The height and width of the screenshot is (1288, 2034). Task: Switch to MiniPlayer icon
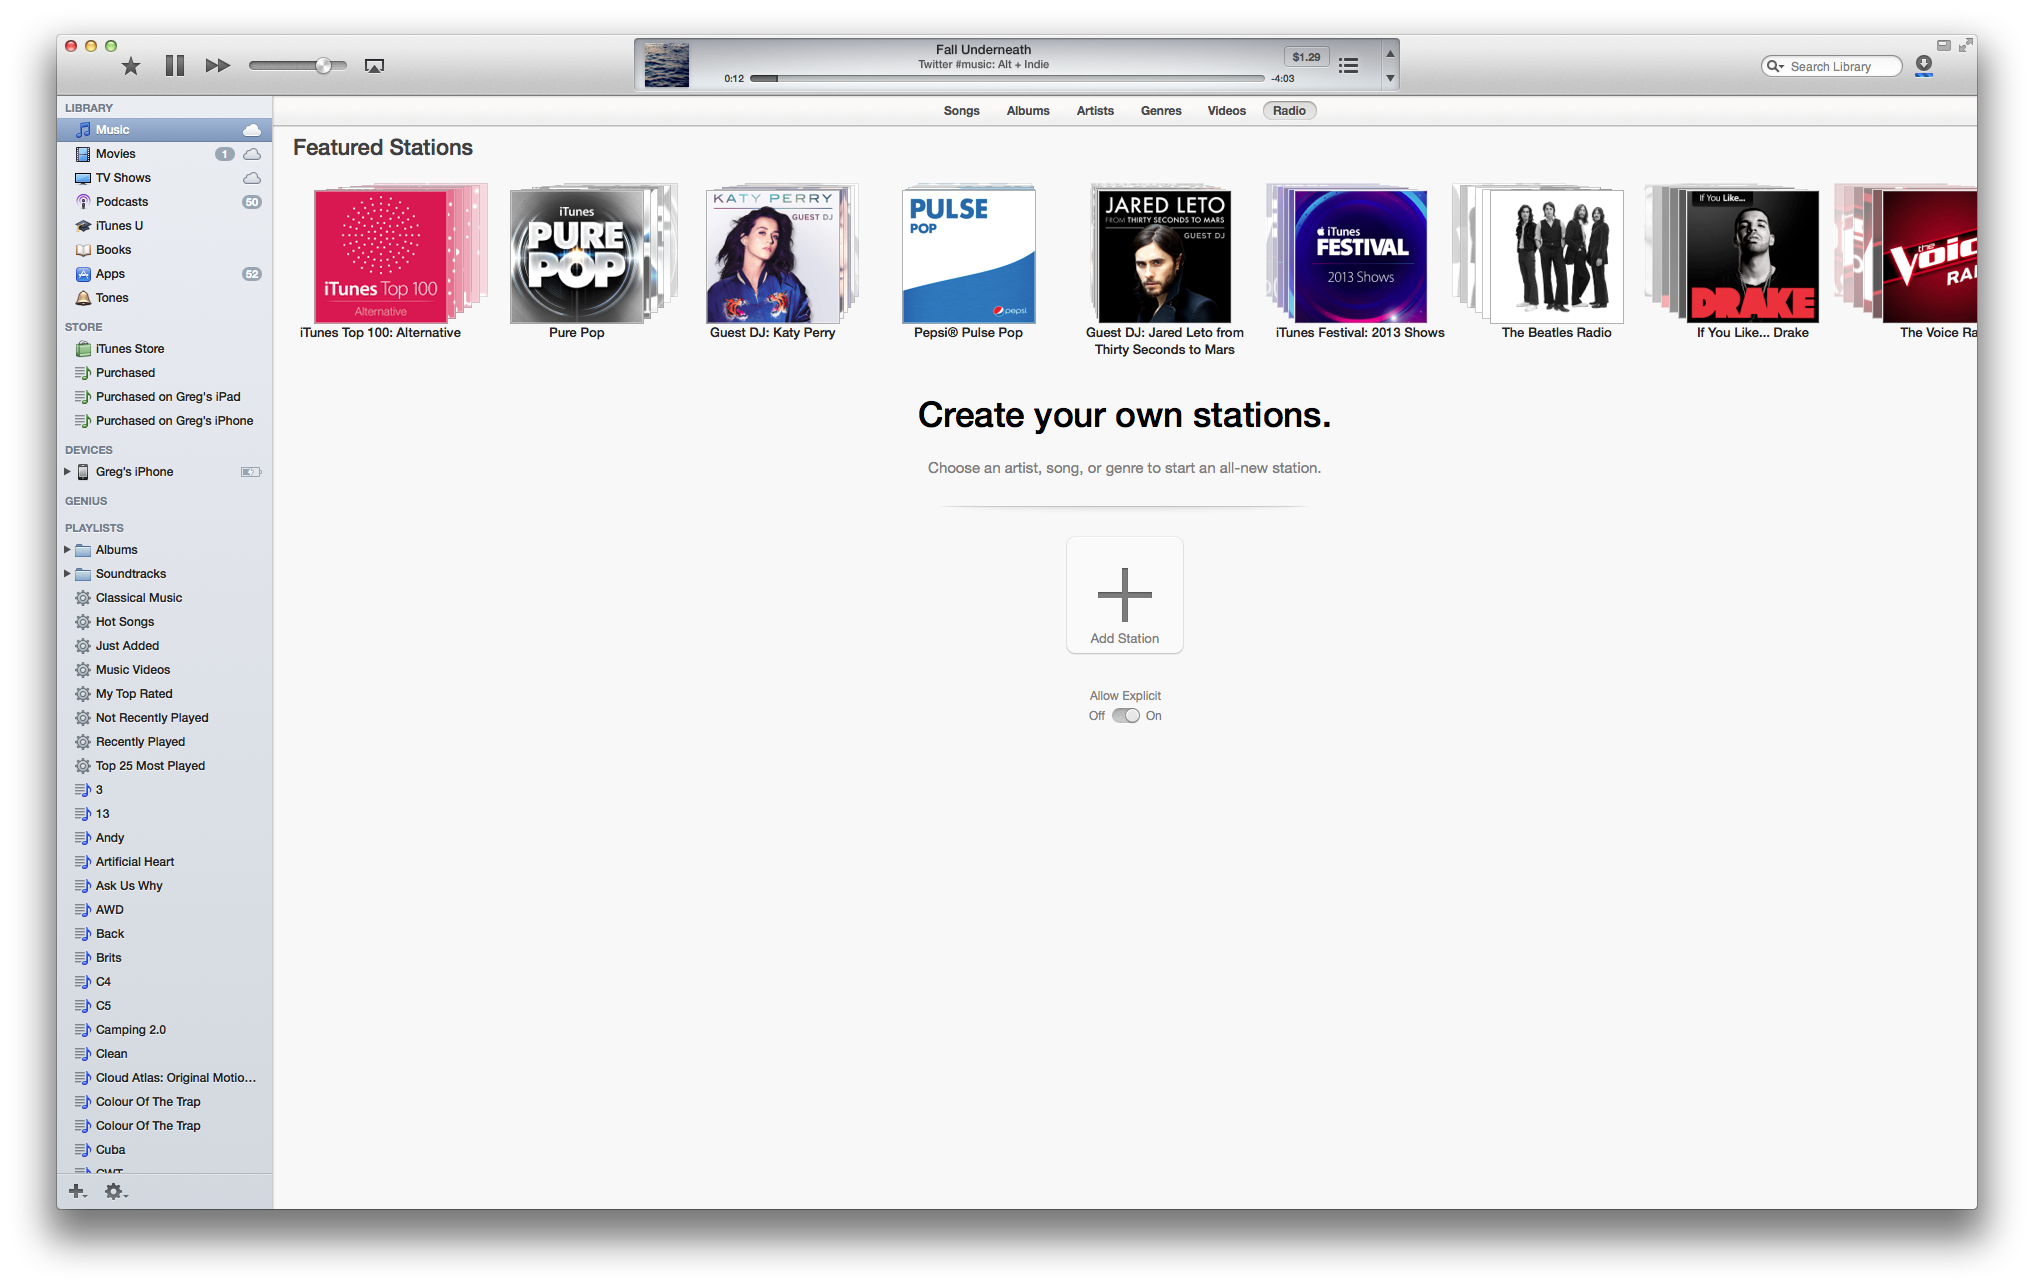1943,45
